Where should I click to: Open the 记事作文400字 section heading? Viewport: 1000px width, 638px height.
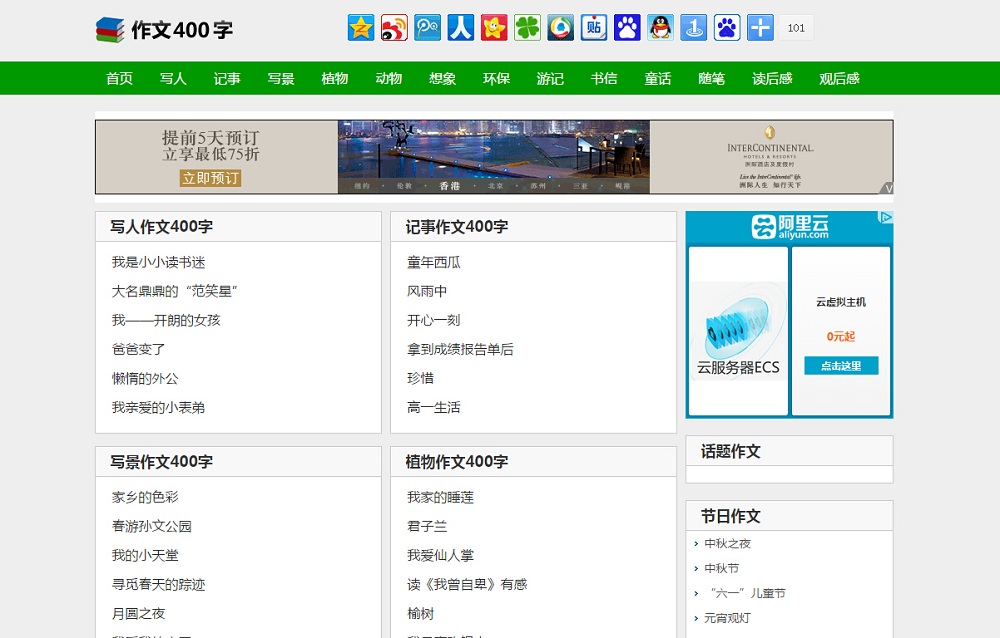click(457, 226)
